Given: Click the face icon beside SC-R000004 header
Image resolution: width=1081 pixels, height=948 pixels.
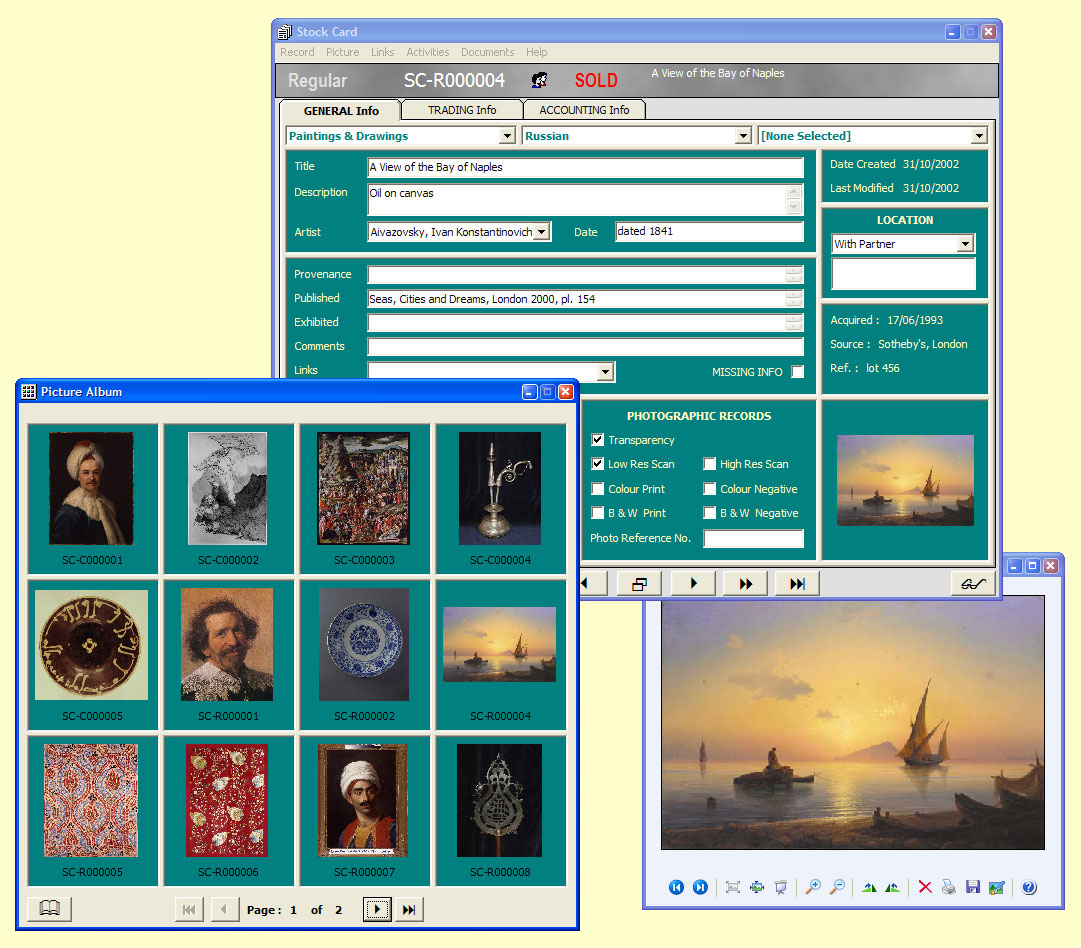Looking at the screenshot, I should (540, 80).
